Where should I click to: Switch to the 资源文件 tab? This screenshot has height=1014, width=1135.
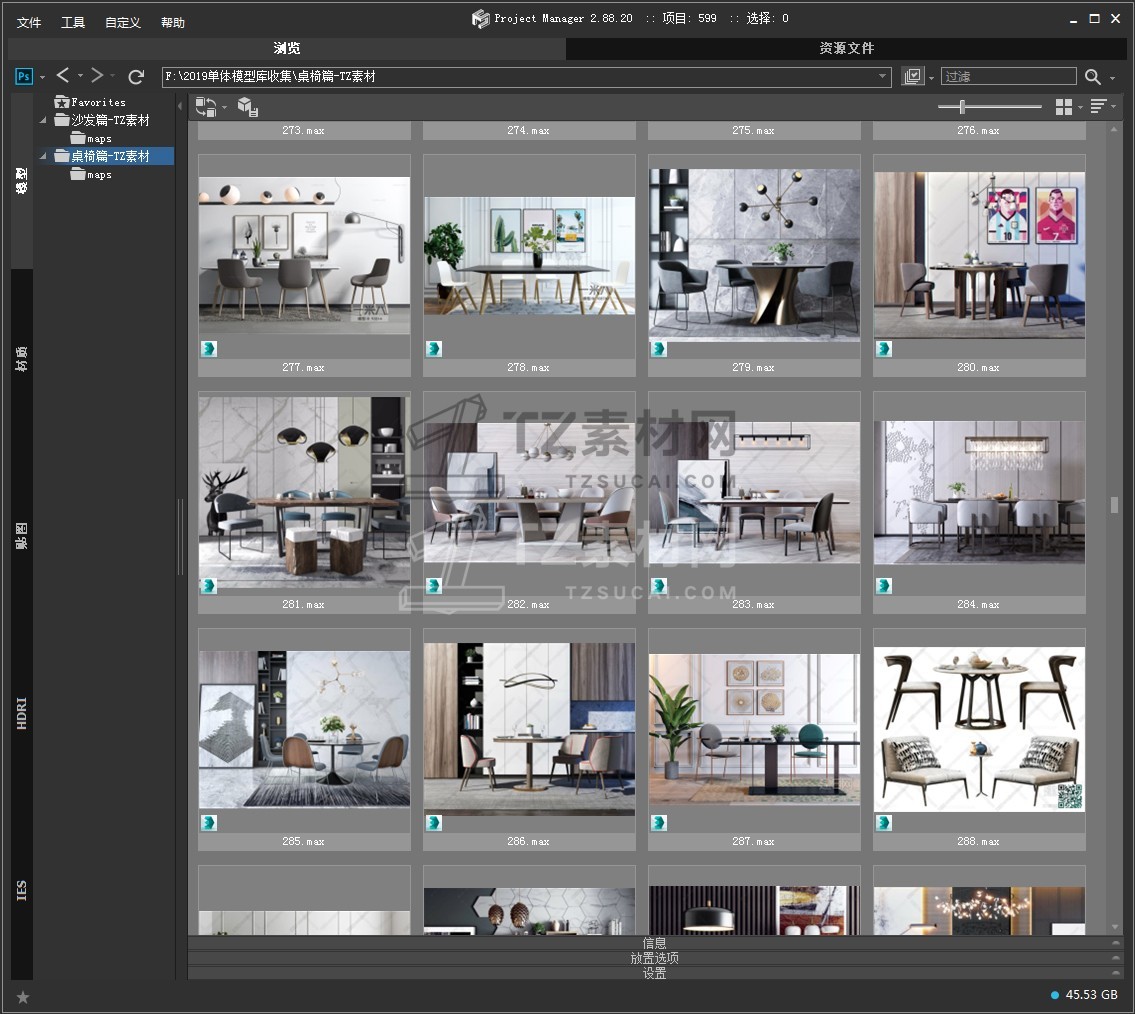click(x=846, y=48)
